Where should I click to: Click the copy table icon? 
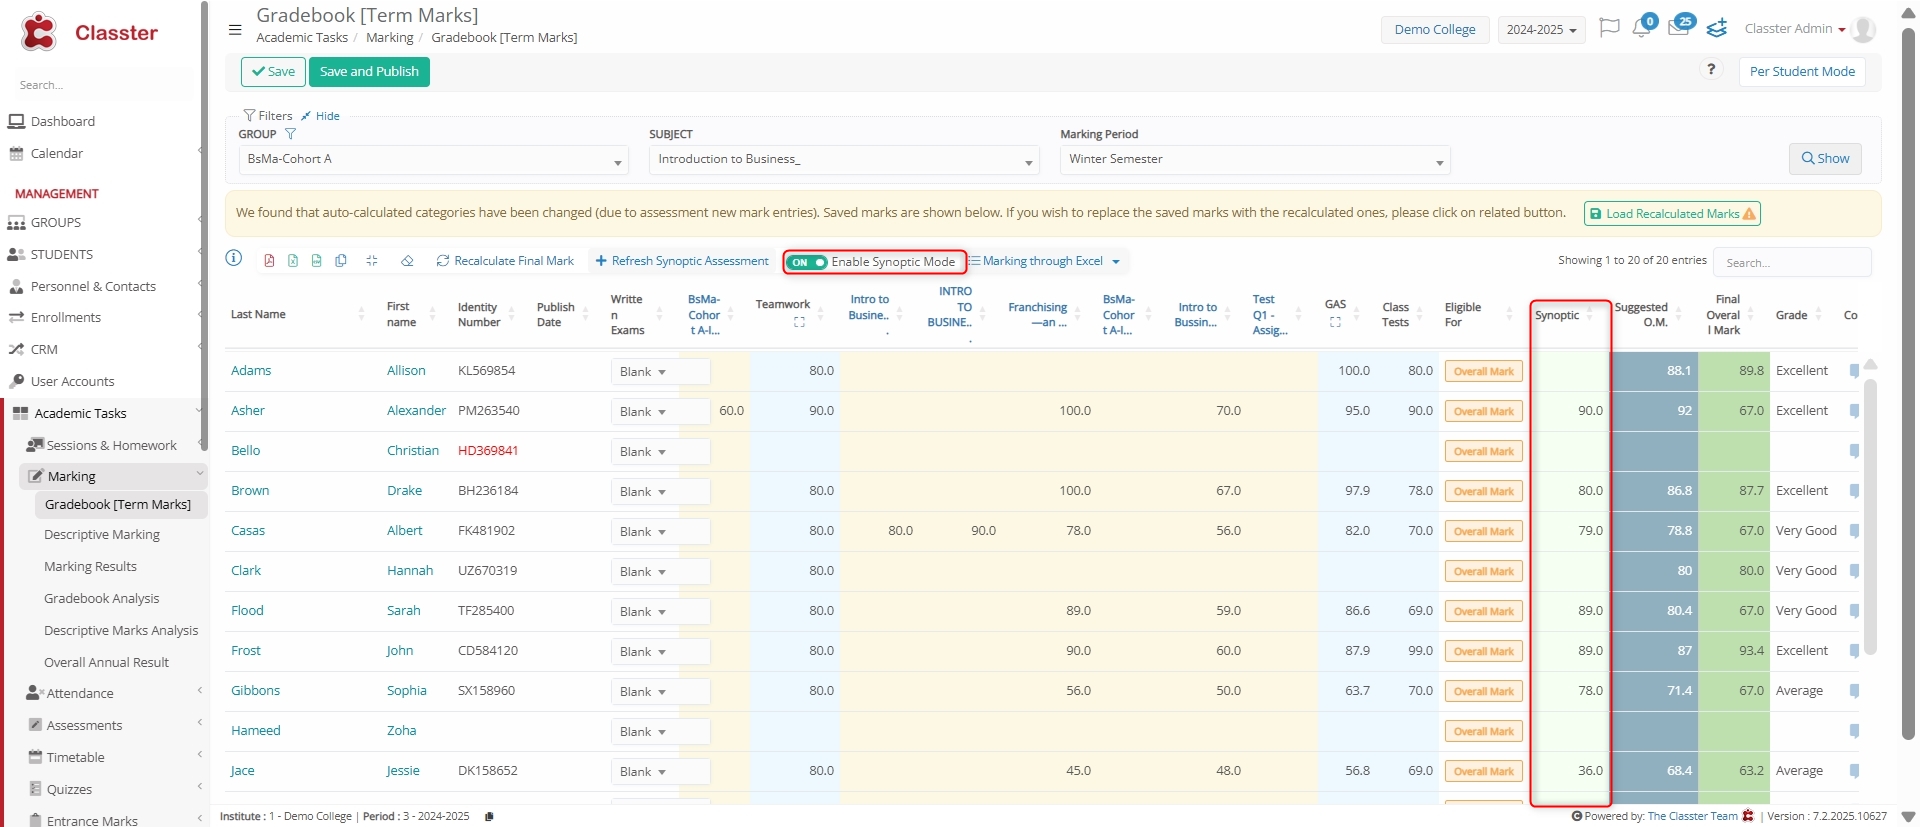pos(341,261)
